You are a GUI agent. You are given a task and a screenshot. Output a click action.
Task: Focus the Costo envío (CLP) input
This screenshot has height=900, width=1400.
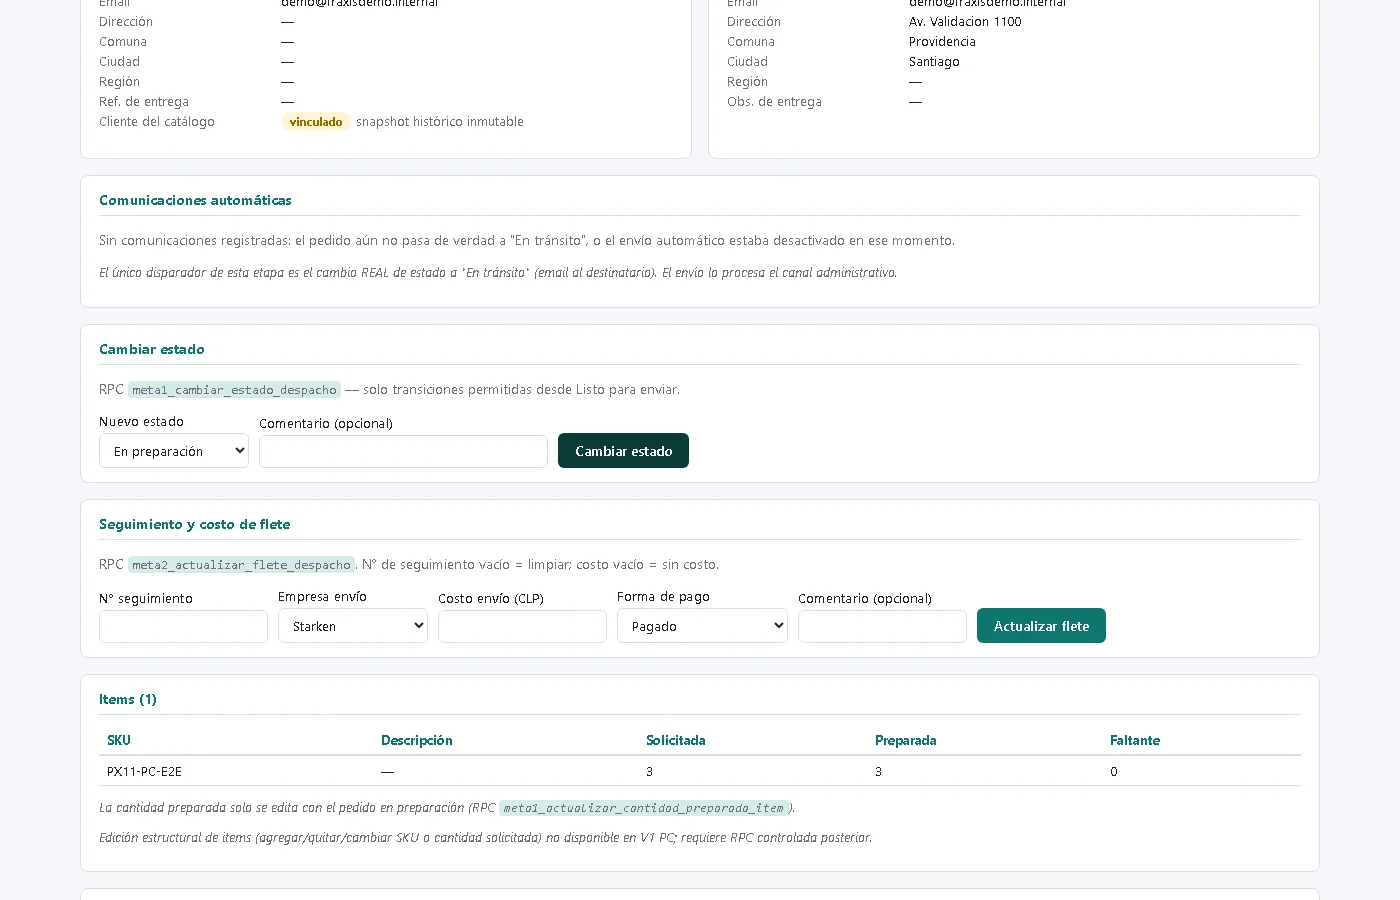(522, 627)
